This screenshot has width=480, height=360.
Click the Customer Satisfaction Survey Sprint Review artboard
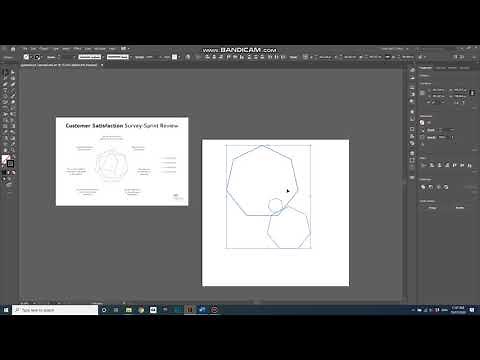[122, 161]
